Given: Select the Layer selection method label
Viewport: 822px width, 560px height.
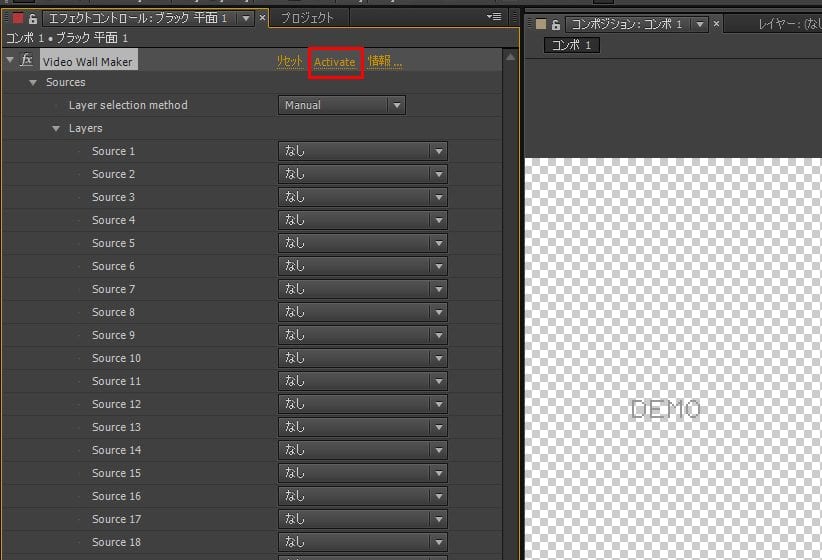Looking at the screenshot, I should click(x=128, y=105).
